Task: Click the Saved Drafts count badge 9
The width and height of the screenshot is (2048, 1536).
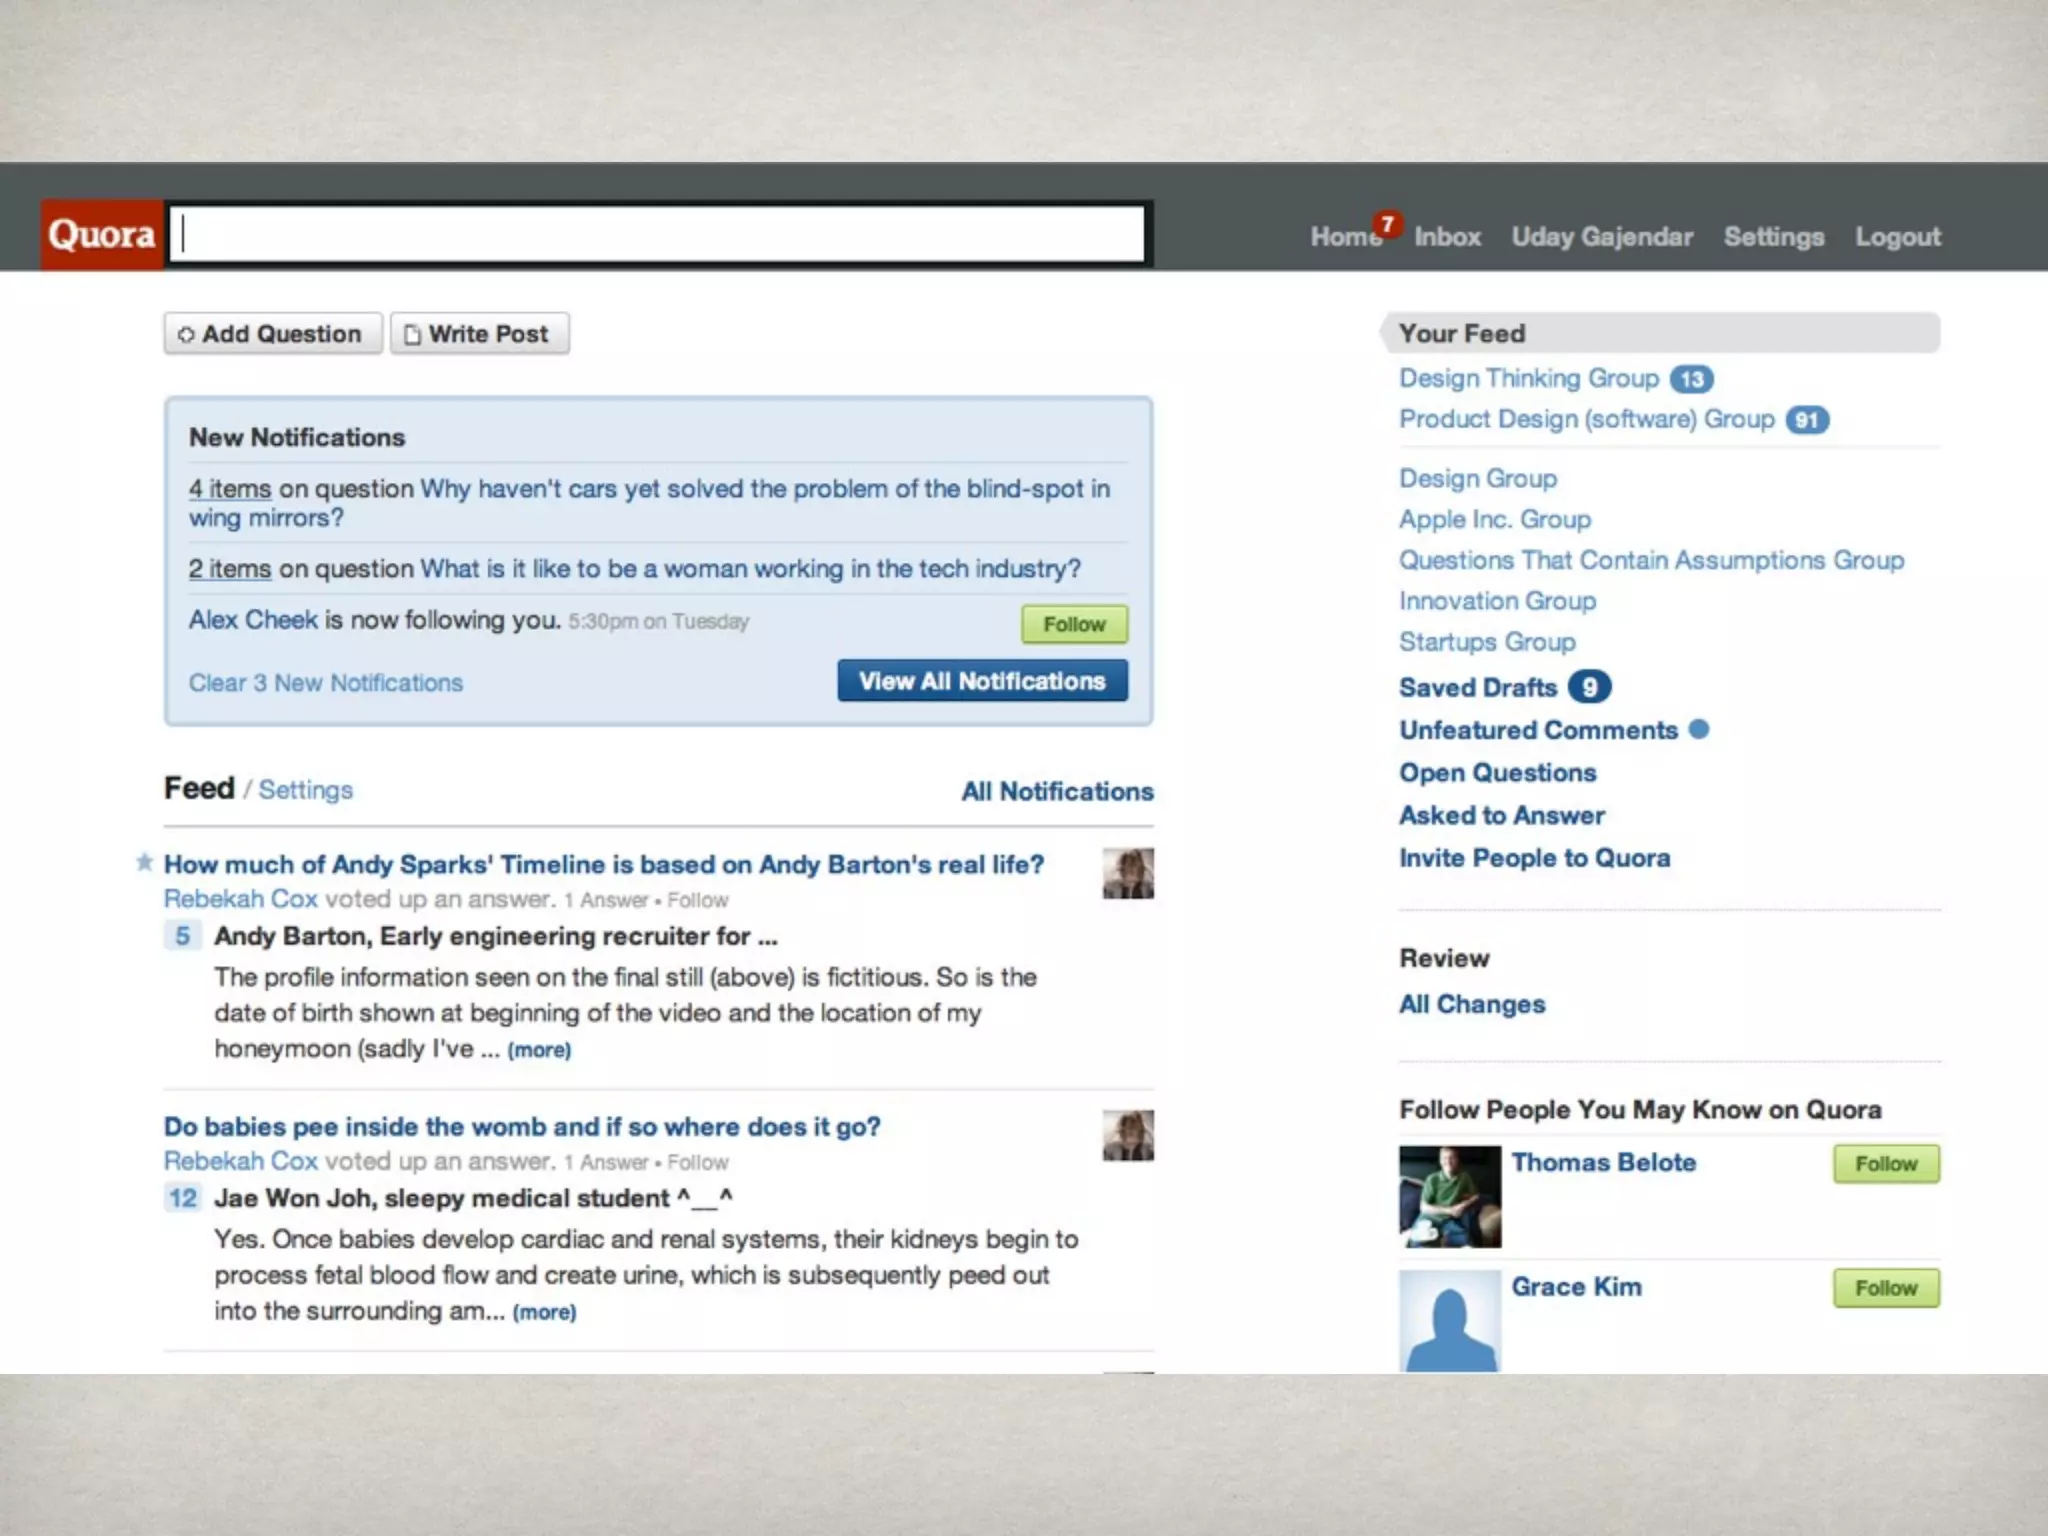Action: coord(1589,687)
